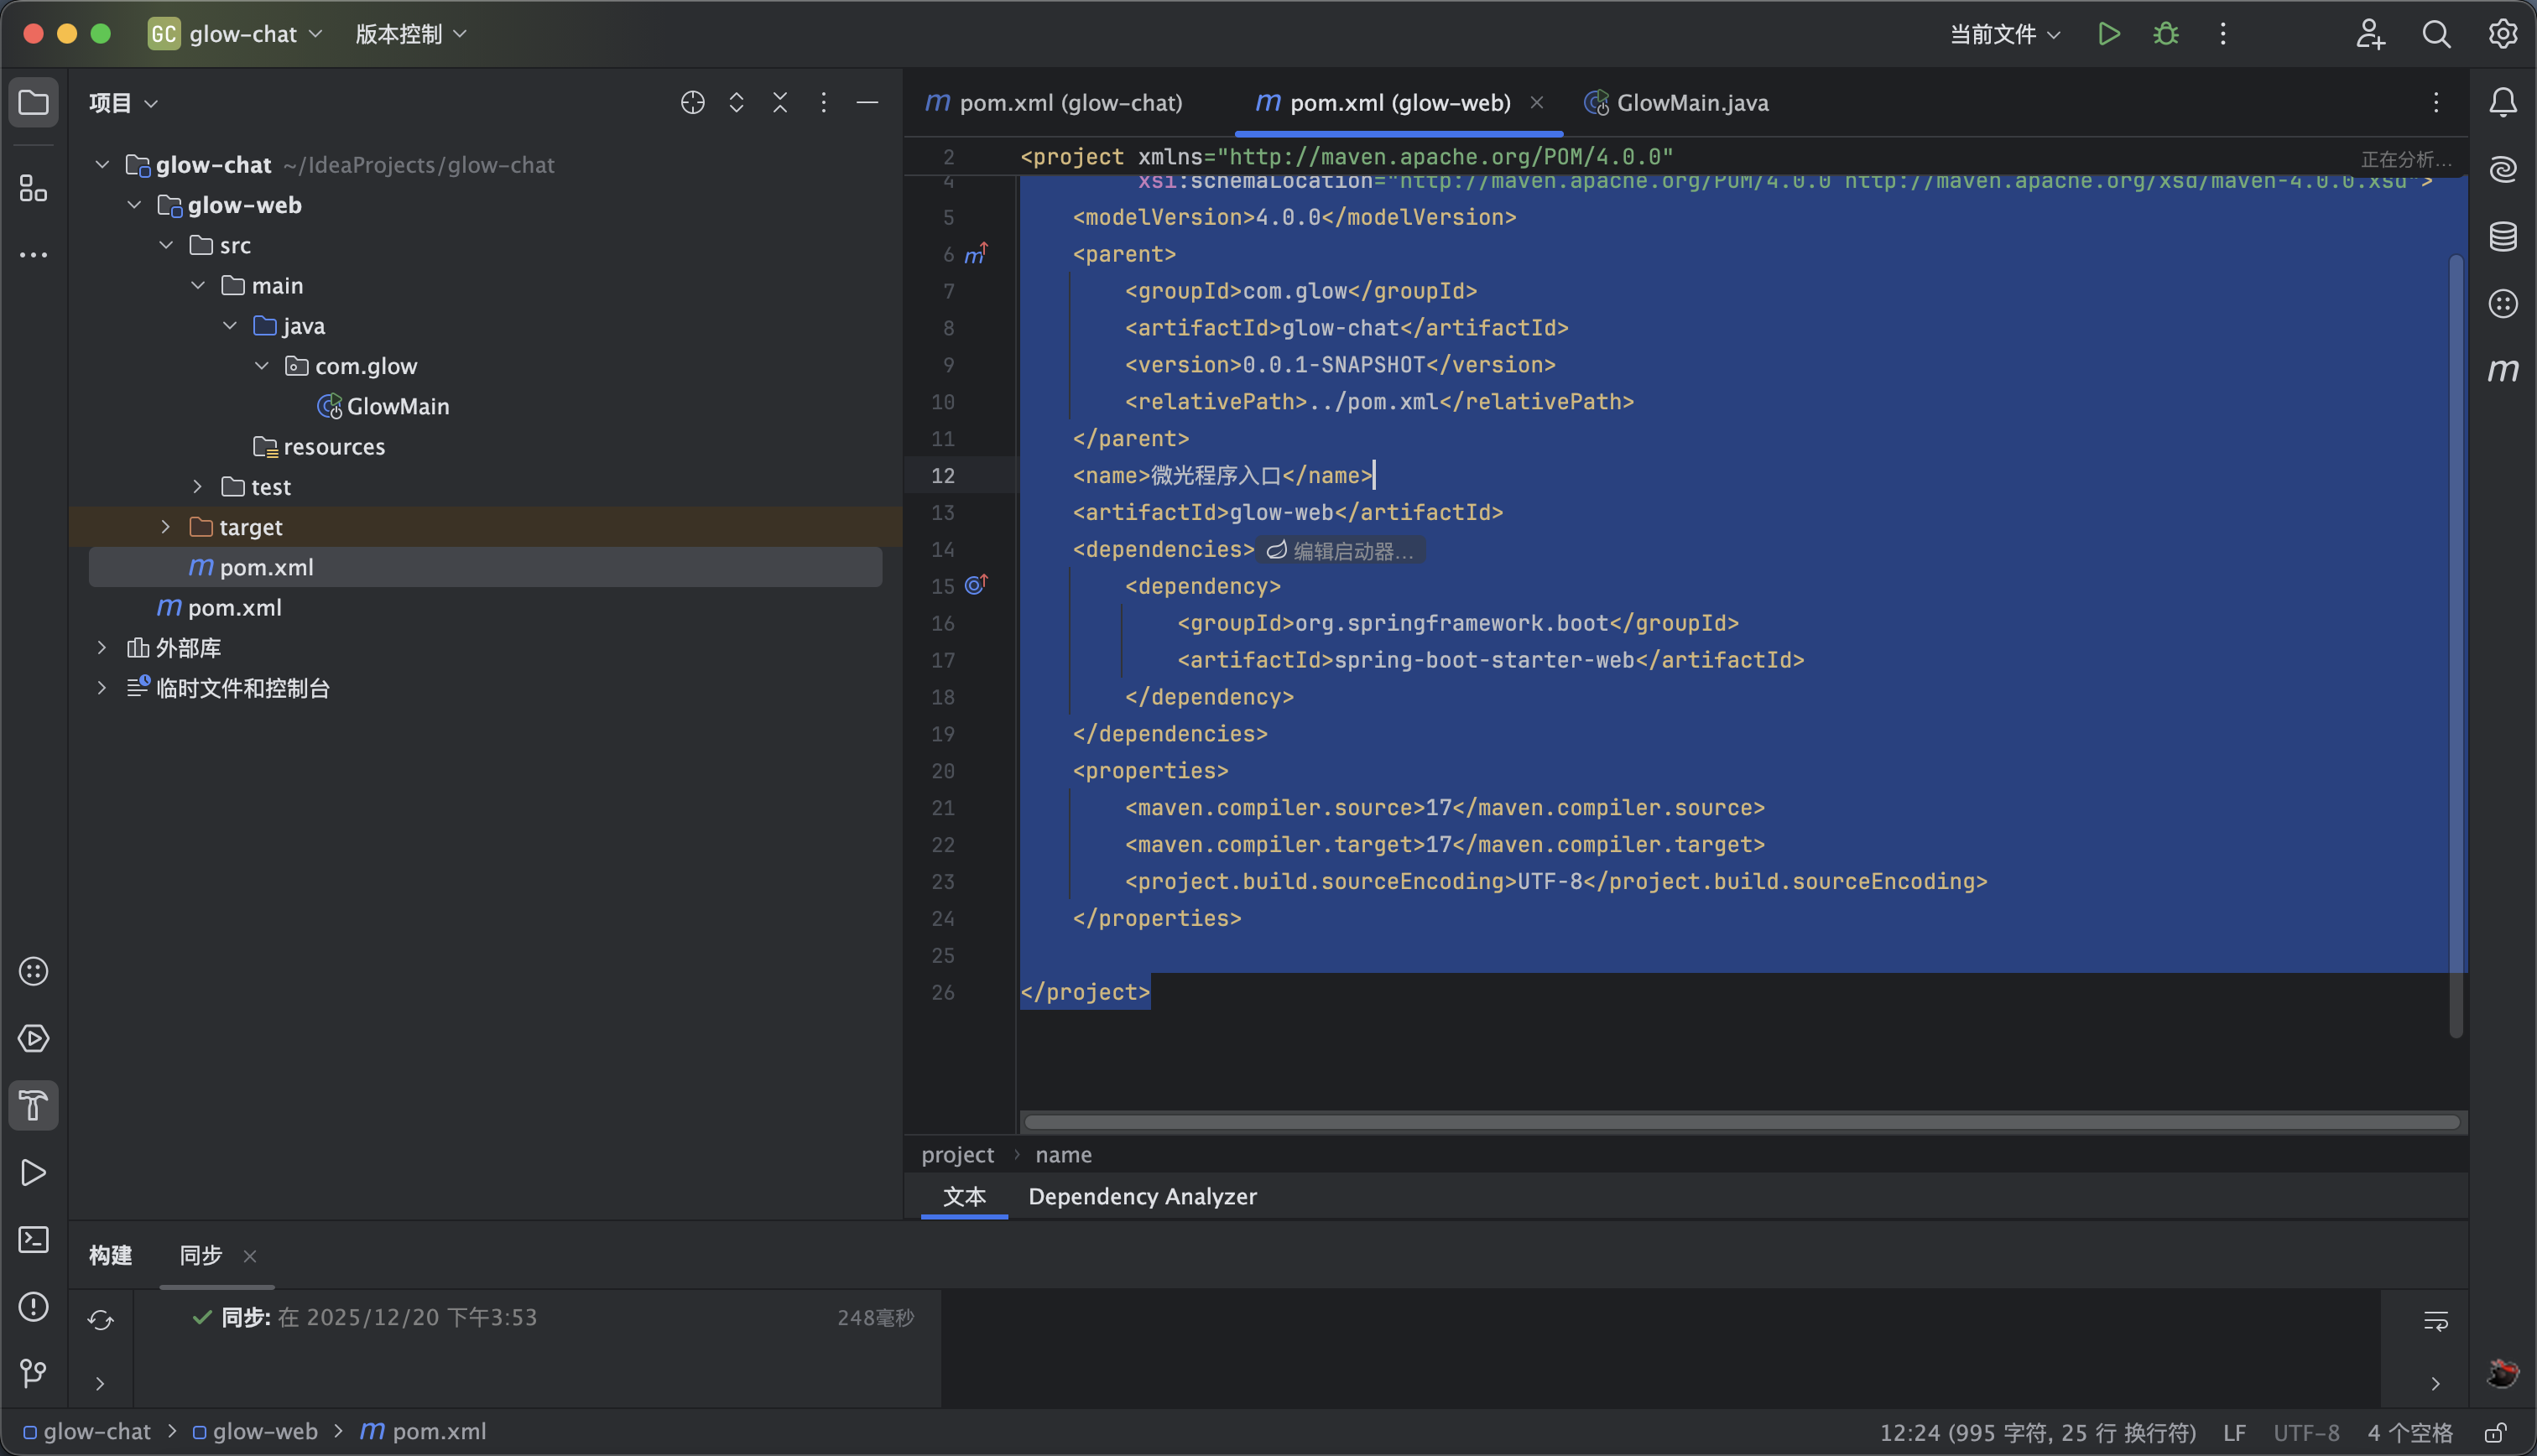
Task: Click the Debug bug icon
Action: point(2165,34)
